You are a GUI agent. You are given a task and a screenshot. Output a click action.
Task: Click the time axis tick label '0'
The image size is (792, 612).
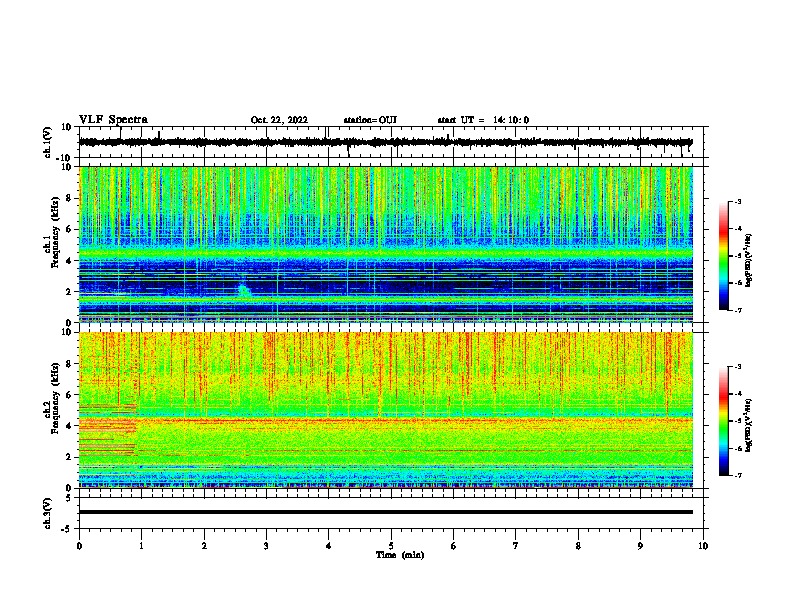(x=79, y=546)
